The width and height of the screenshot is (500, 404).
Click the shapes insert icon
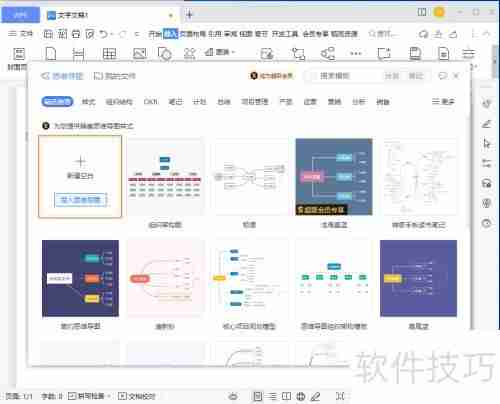point(164,54)
